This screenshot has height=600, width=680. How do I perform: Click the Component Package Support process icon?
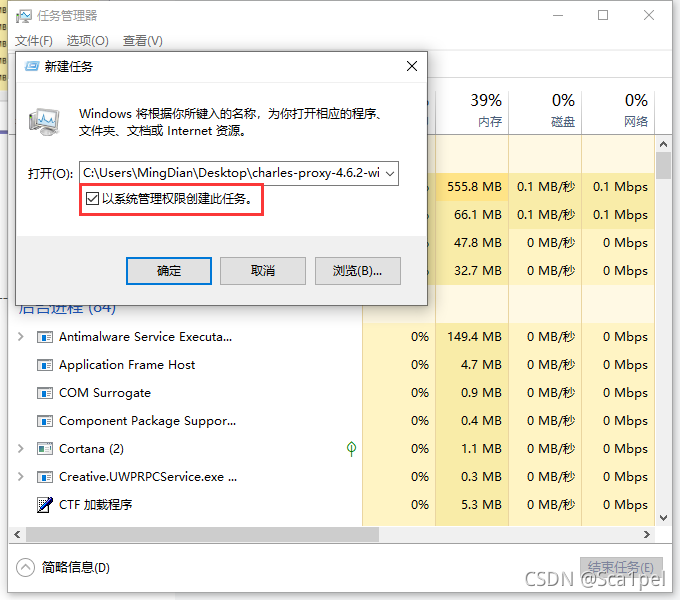tap(45, 421)
